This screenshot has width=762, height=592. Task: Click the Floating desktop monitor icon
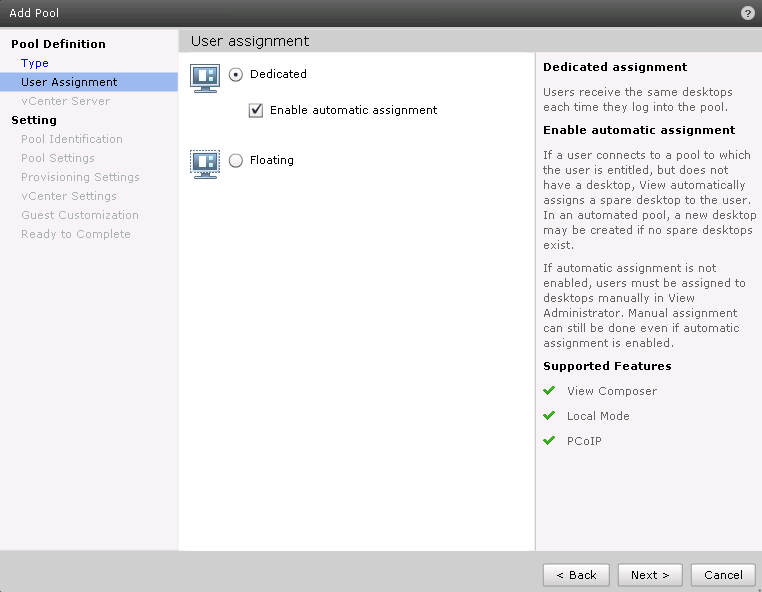click(205, 163)
